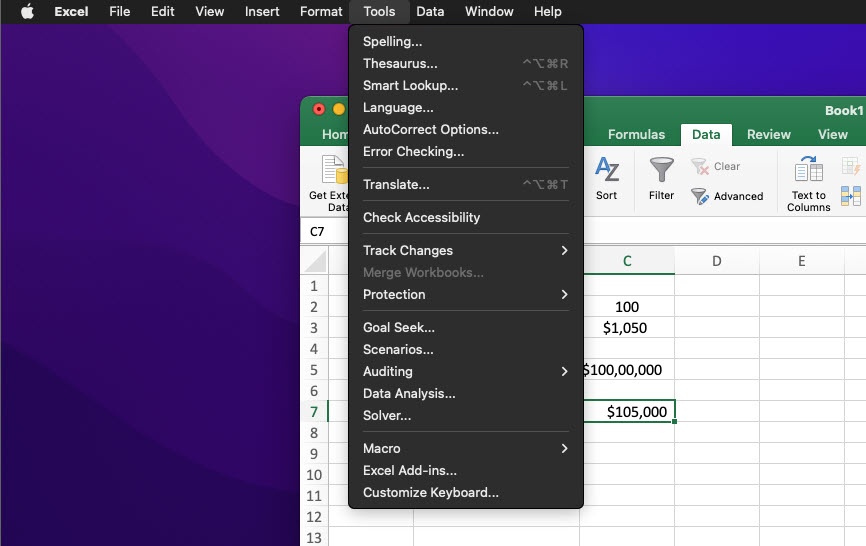Open Excel Add-ins... menu item
This screenshot has width=866, height=546.
tap(466, 470)
